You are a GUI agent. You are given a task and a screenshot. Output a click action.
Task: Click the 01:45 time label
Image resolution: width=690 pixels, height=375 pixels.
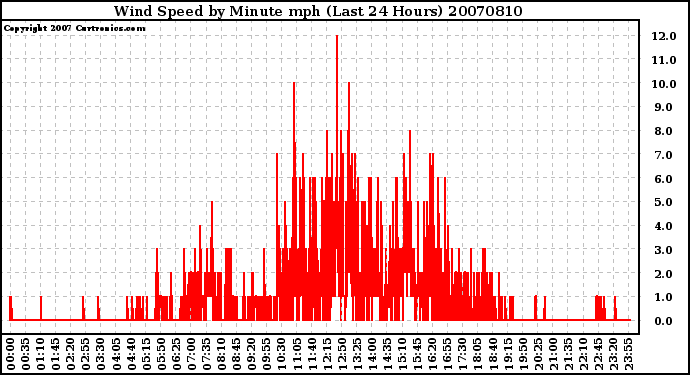pyautogui.click(x=56, y=354)
